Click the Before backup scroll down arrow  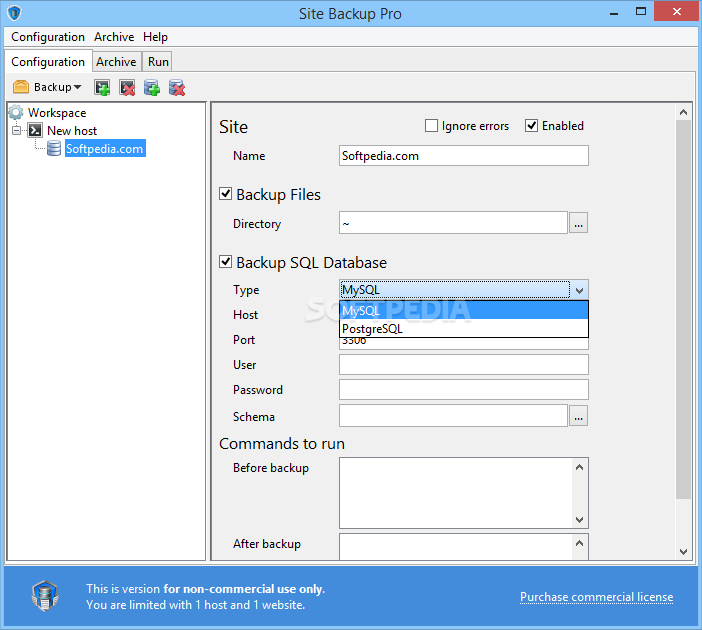pos(579,520)
